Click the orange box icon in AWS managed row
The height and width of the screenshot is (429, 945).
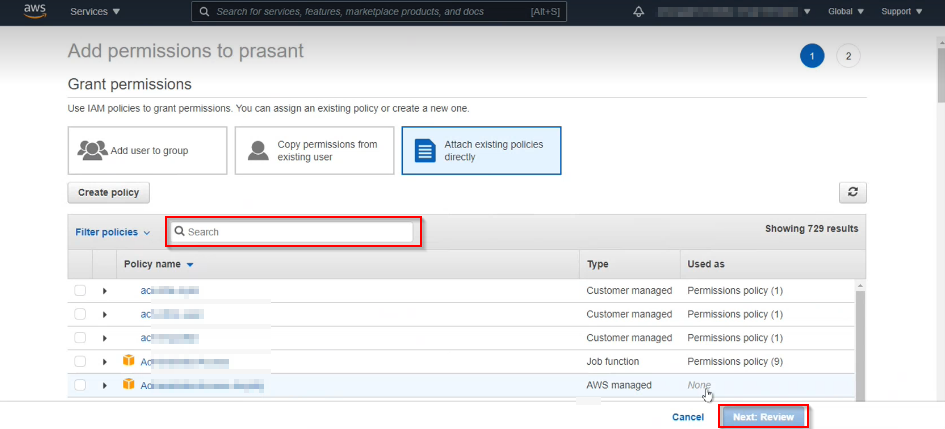[128, 384]
